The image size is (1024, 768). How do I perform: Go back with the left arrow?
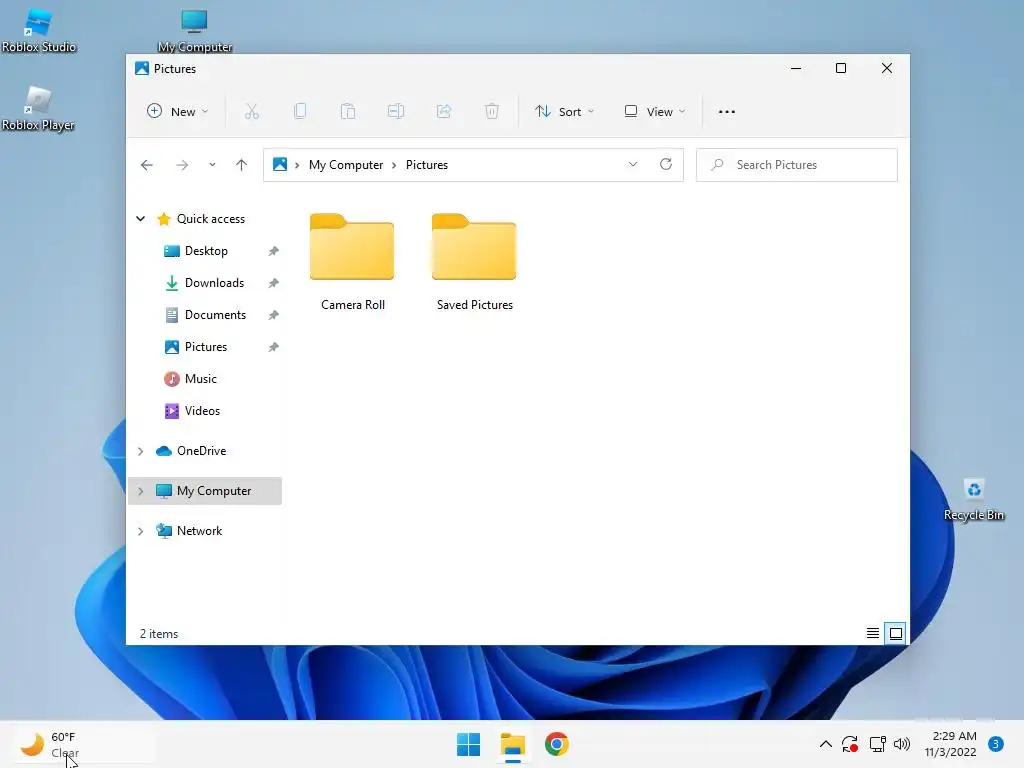[x=147, y=165]
